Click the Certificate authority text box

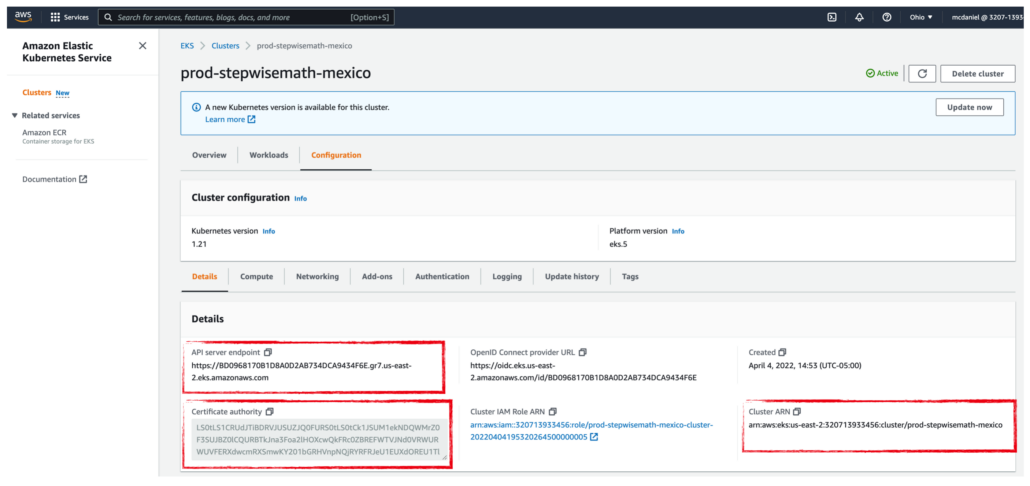pos(320,439)
